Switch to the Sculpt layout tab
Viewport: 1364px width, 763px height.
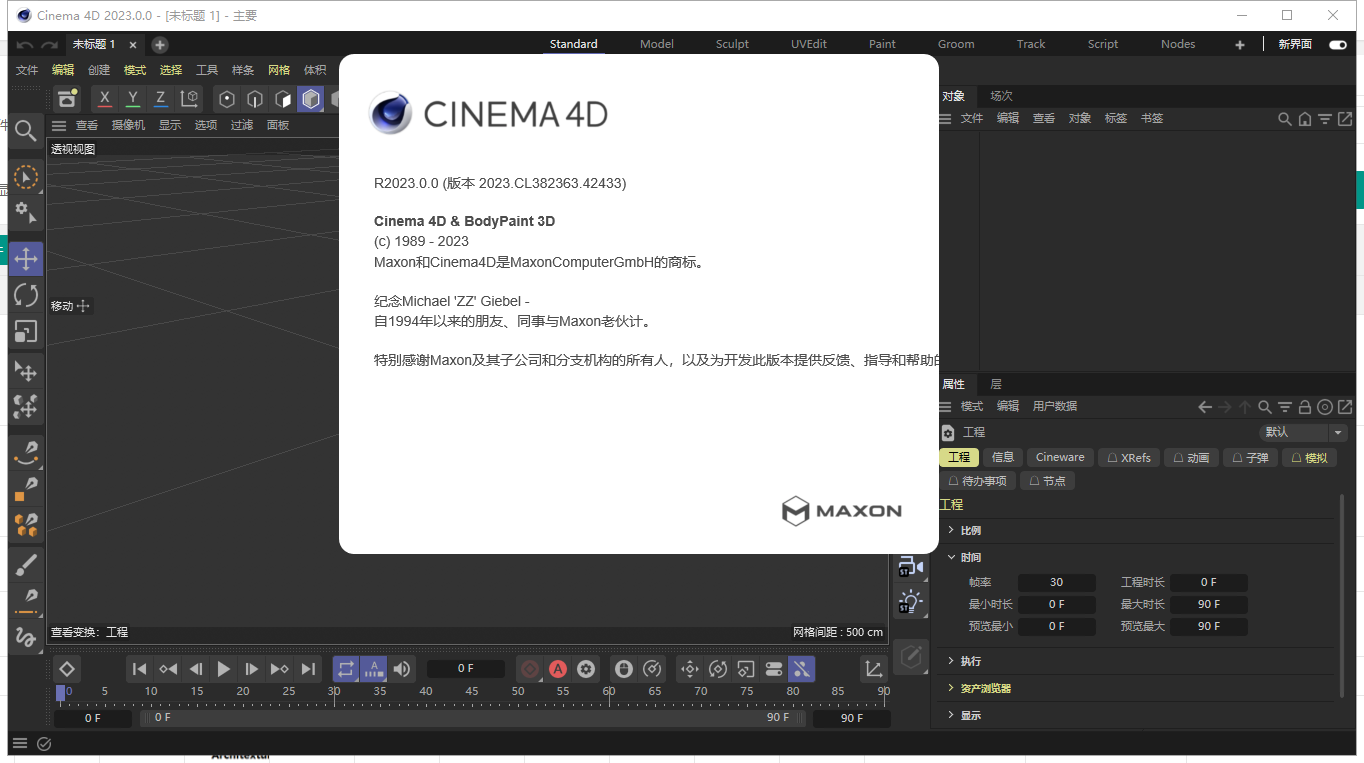[731, 44]
